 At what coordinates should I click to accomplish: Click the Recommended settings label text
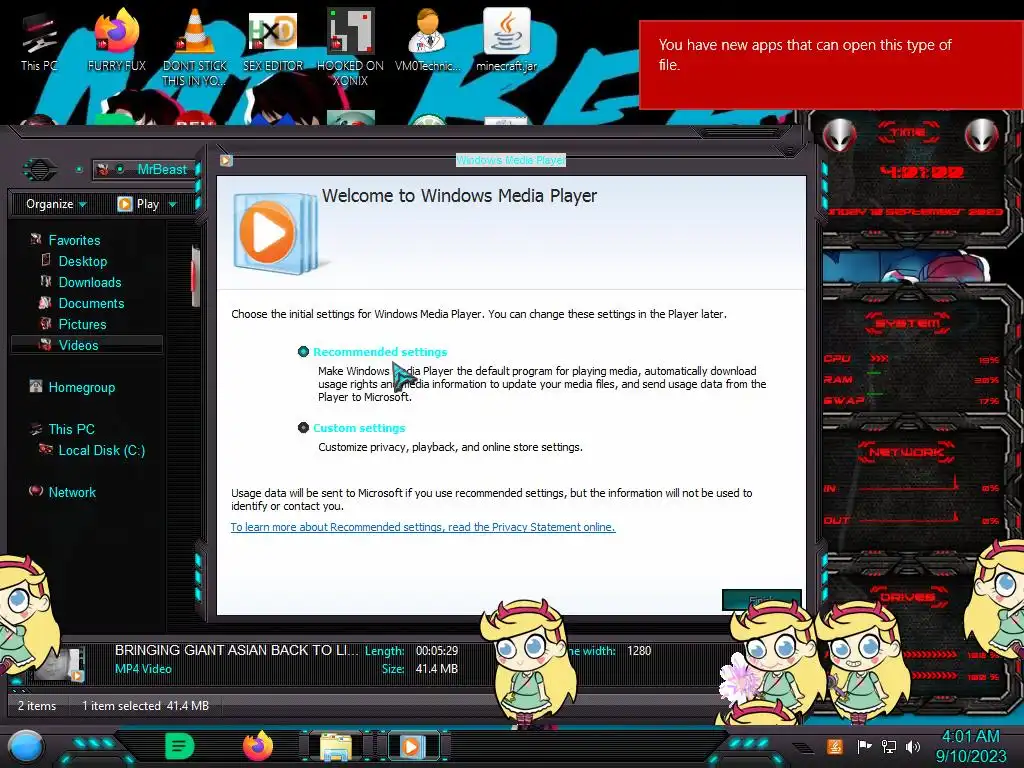(x=380, y=351)
